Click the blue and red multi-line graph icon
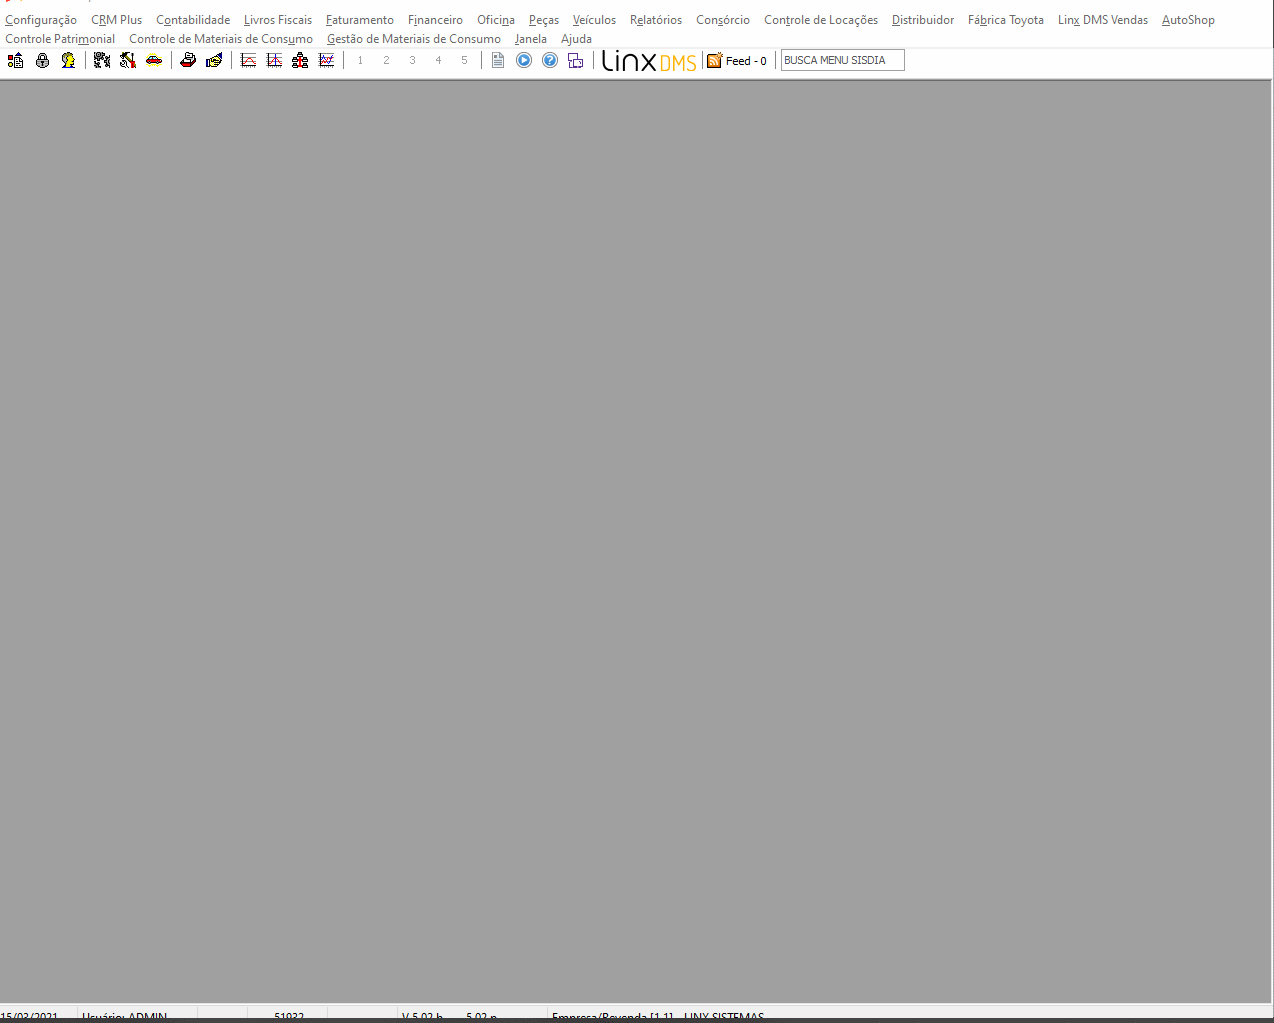This screenshot has width=1274, height=1023. click(326, 61)
